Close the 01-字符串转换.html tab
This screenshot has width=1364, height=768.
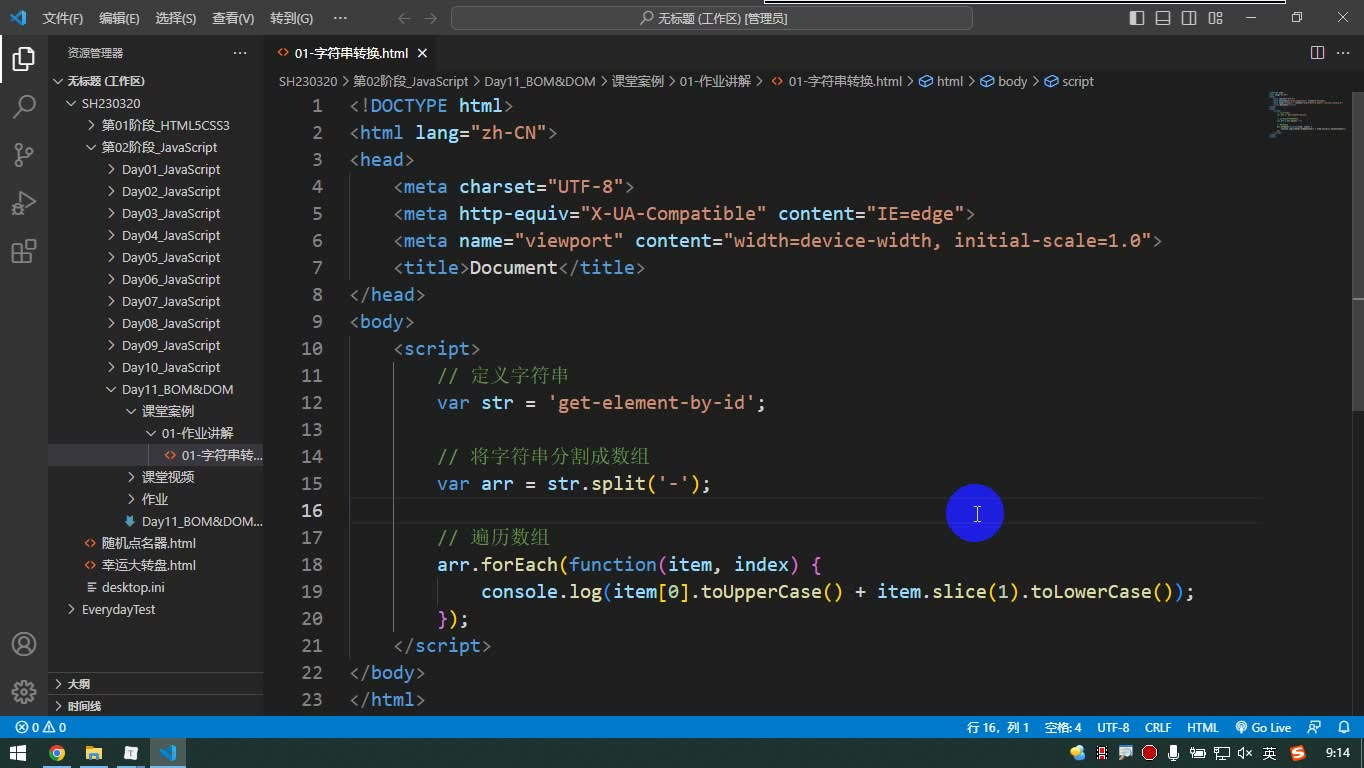[x=423, y=54]
